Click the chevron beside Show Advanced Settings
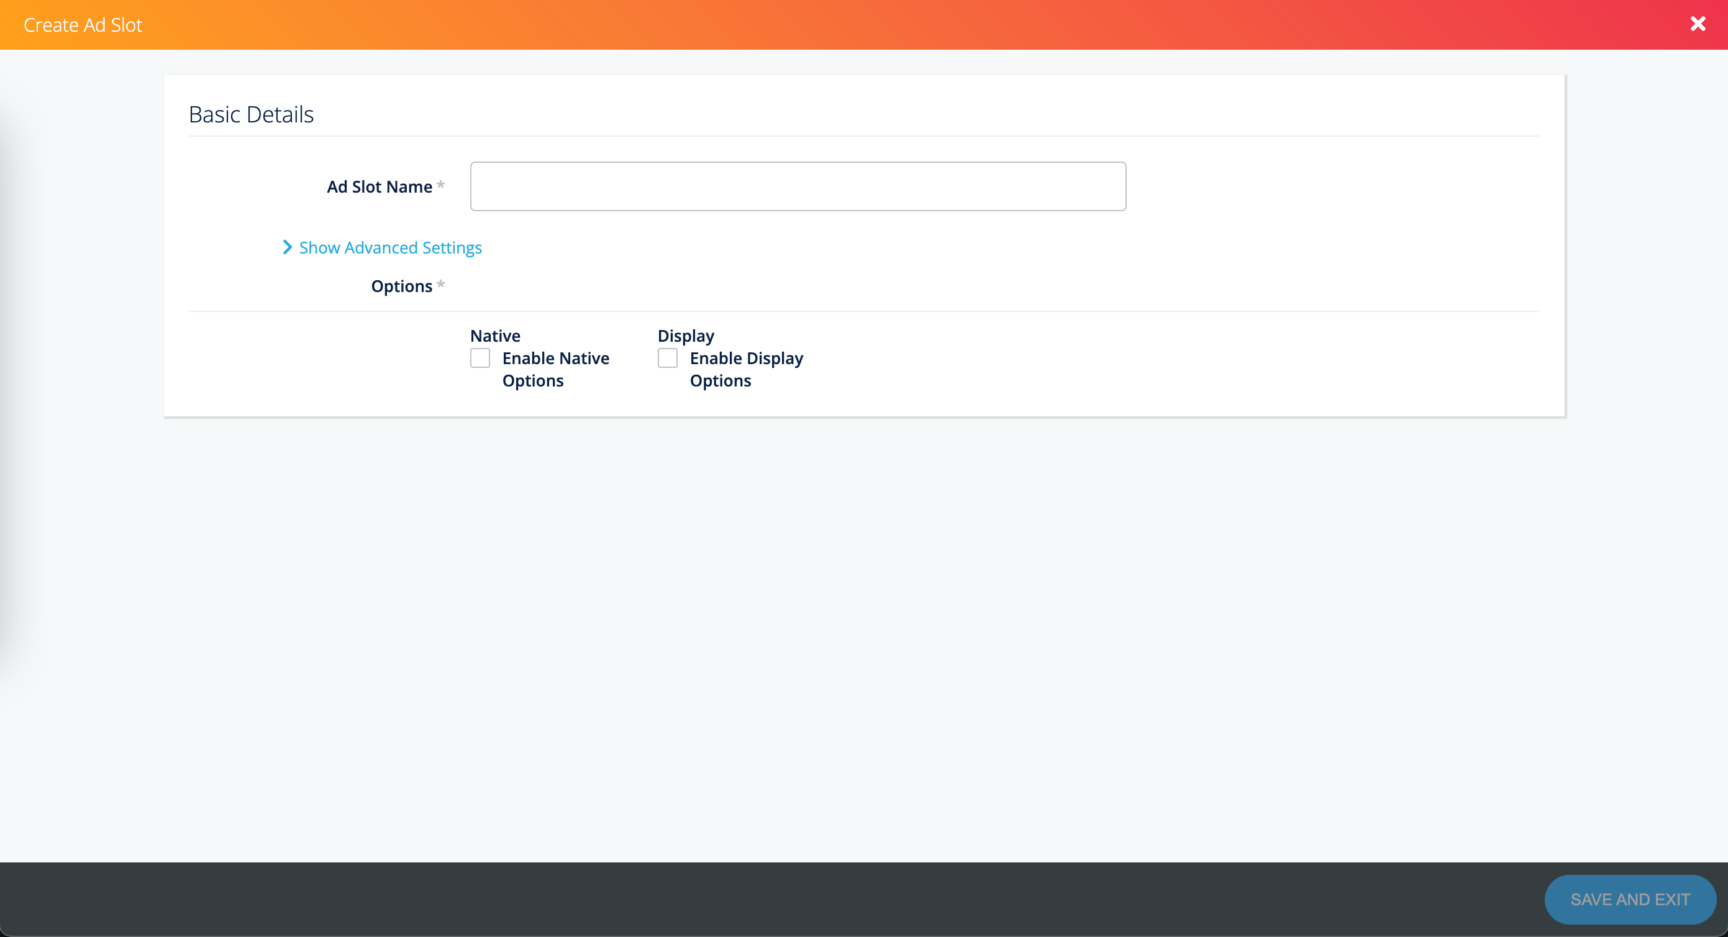The image size is (1728, 937). point(287,247)
